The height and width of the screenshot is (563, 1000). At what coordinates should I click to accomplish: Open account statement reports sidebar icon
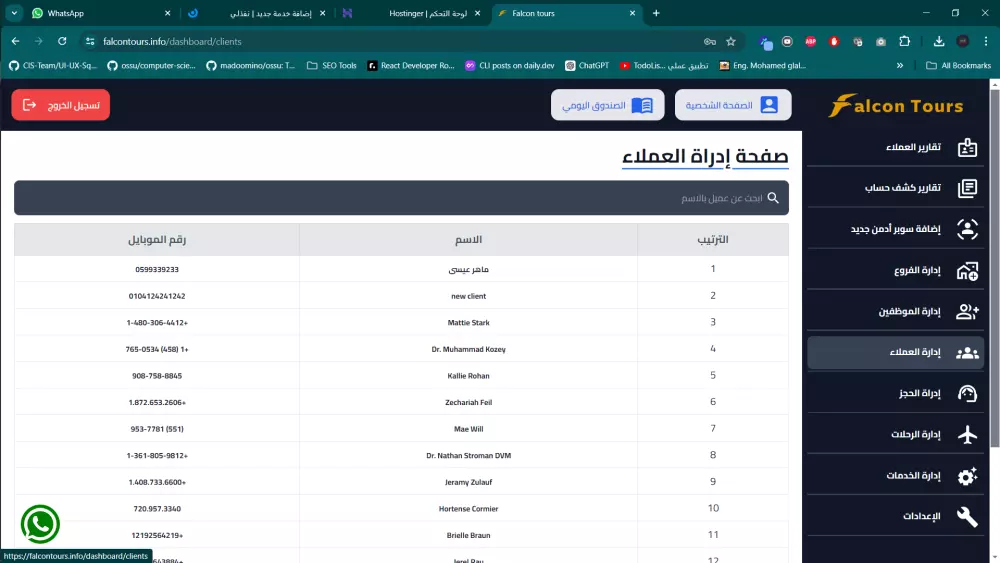[967, 188]
